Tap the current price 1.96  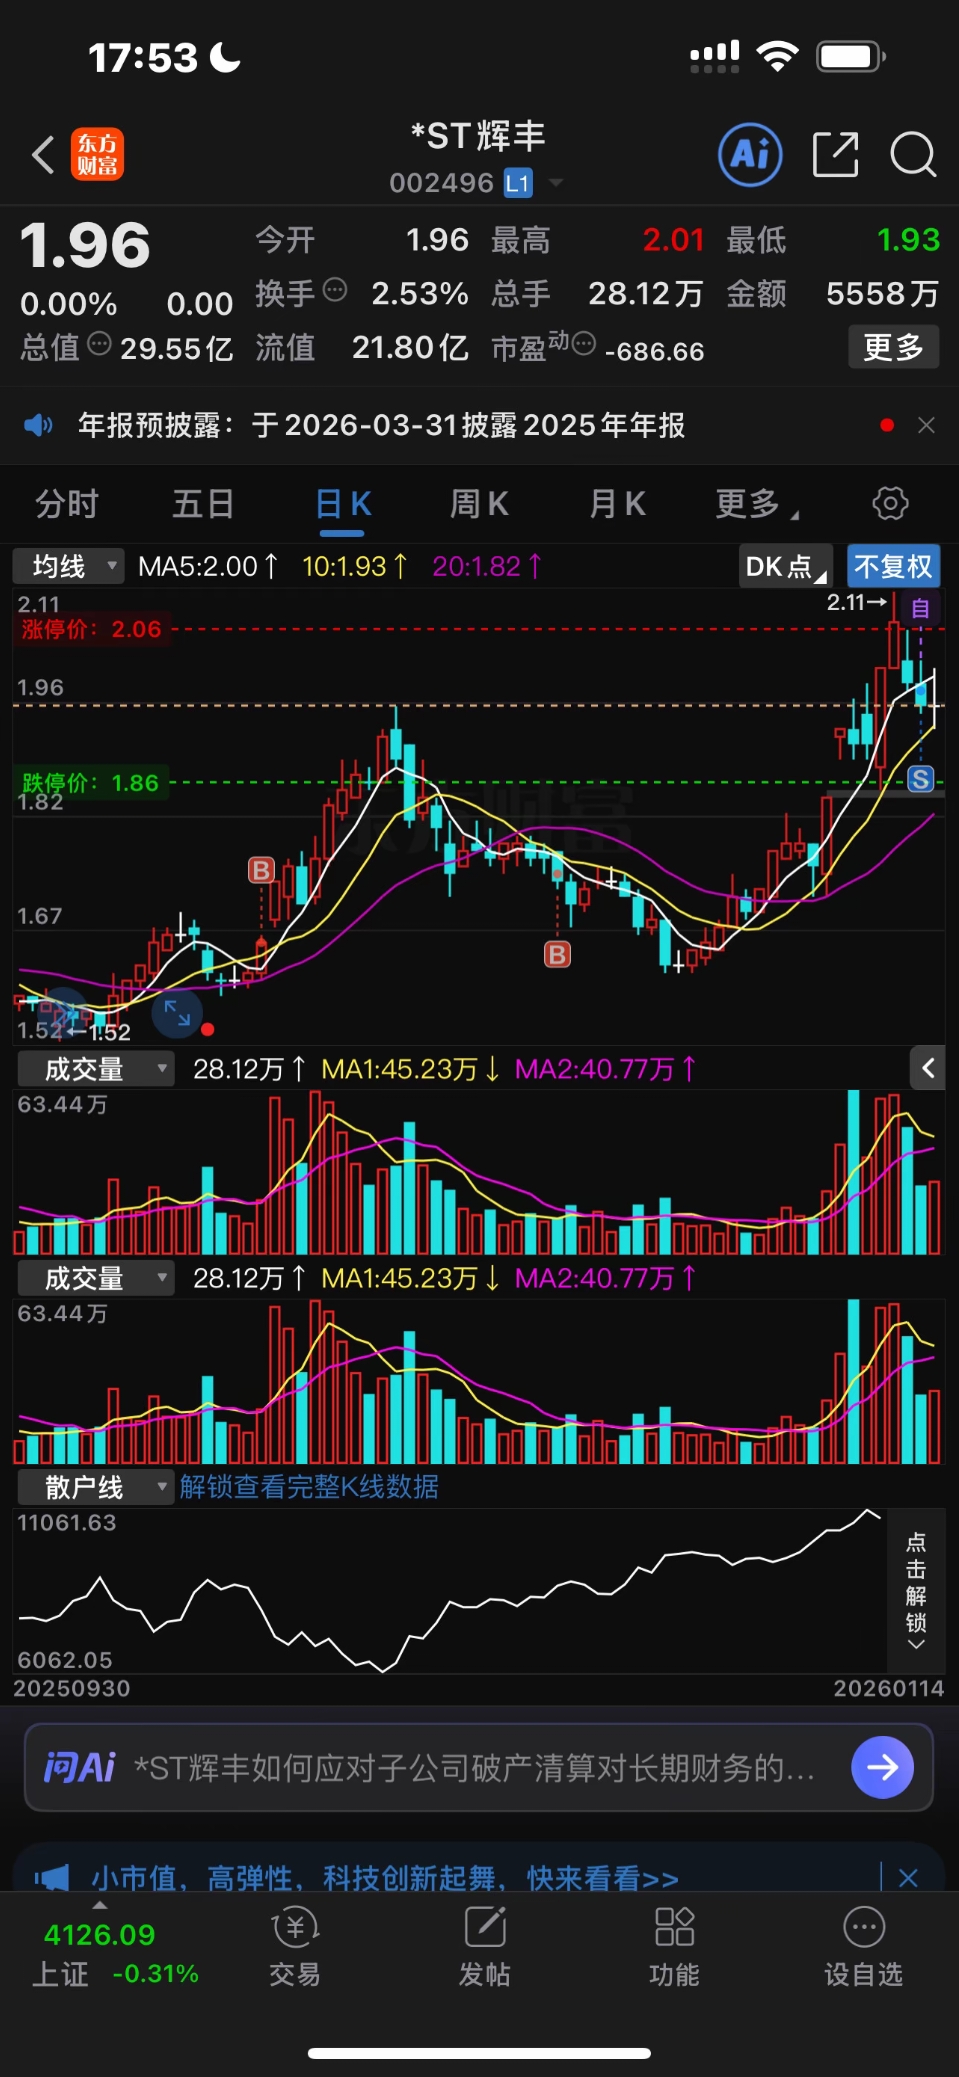click(x=85, y=245)
